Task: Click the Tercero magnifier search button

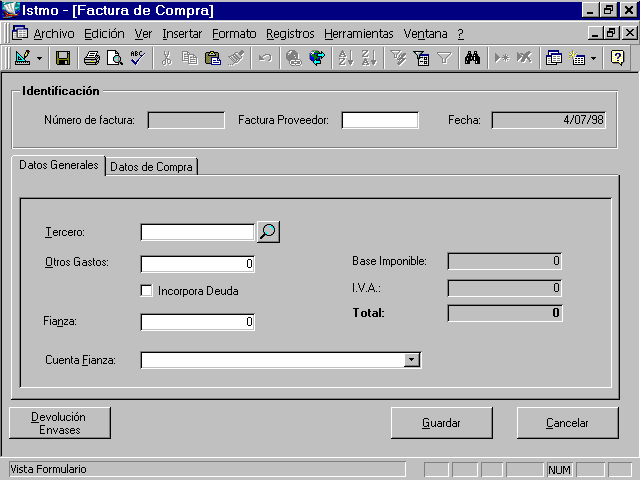Action: pyautogui.click(x=268, y=232)
